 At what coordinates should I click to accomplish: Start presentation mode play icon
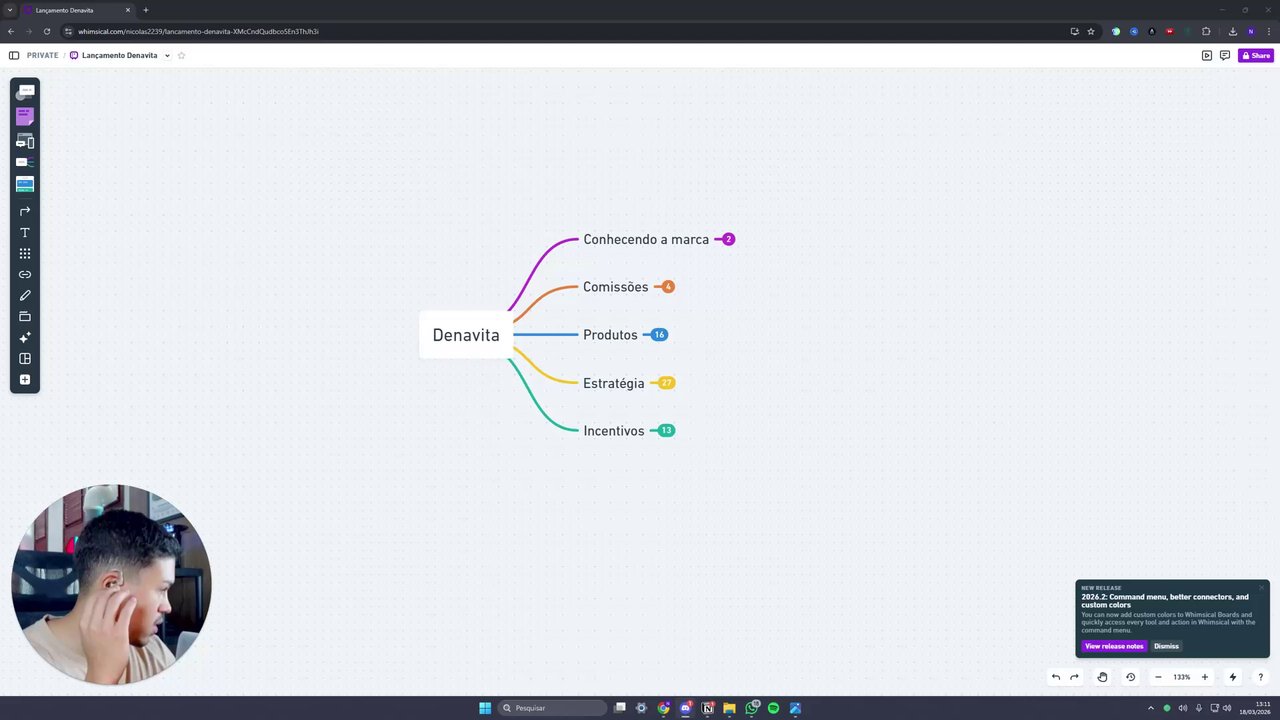coord(1207,55)
